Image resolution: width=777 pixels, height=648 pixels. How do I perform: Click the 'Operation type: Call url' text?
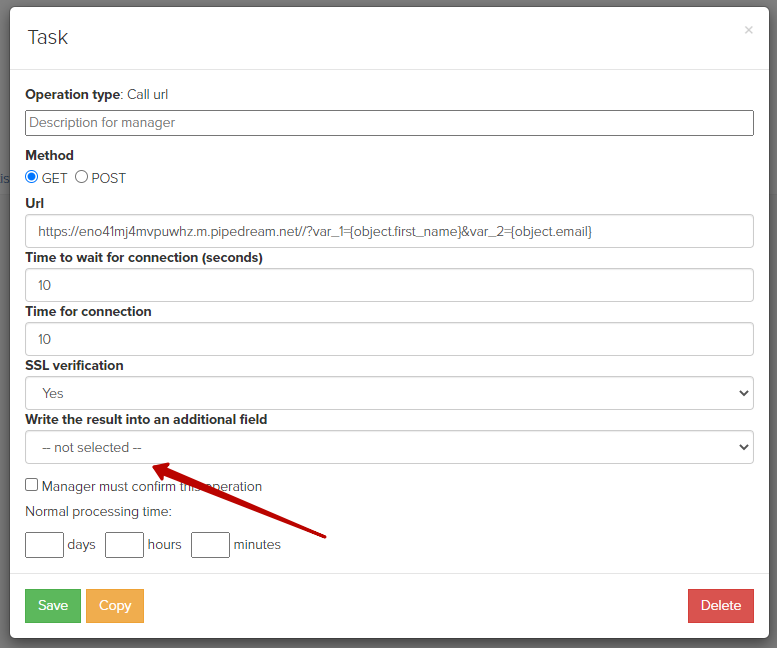coord(97,95)
